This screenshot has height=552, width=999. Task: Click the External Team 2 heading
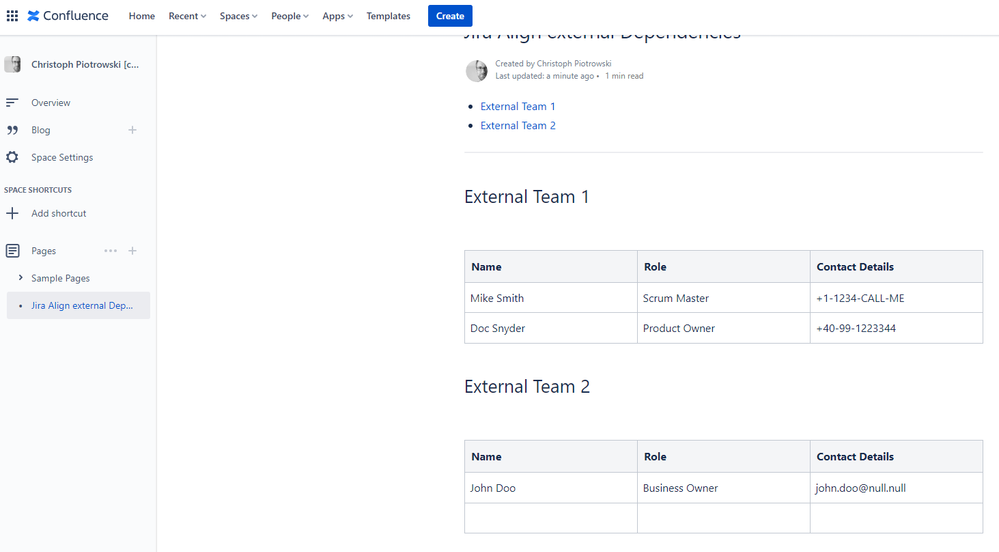click(527, 387)
